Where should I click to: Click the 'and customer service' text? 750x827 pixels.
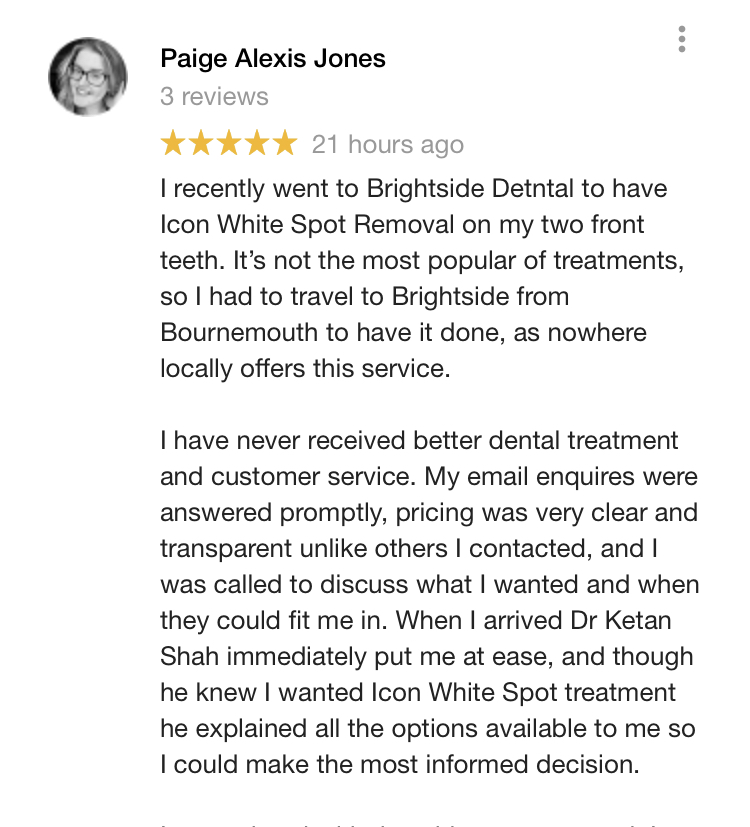pyautogui.click(x=285, y=477)
